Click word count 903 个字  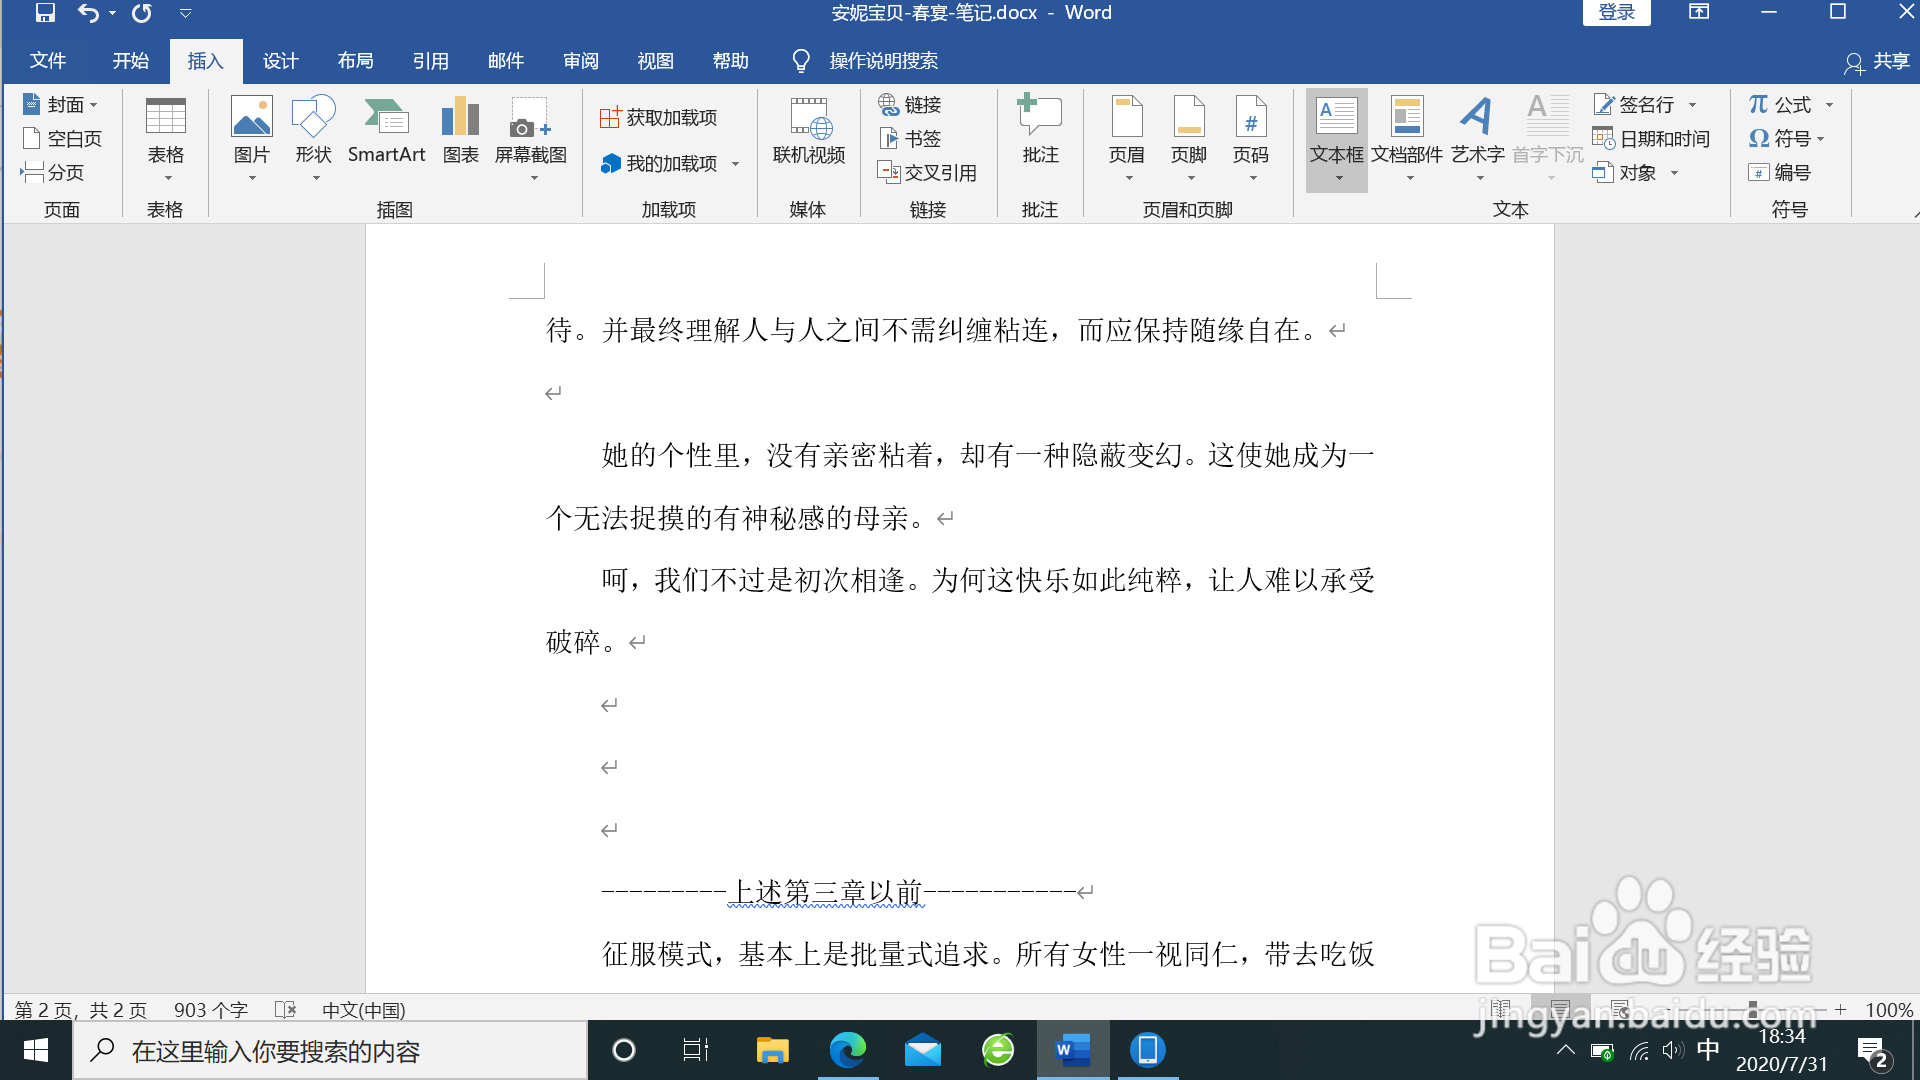tap(210, 1010)
